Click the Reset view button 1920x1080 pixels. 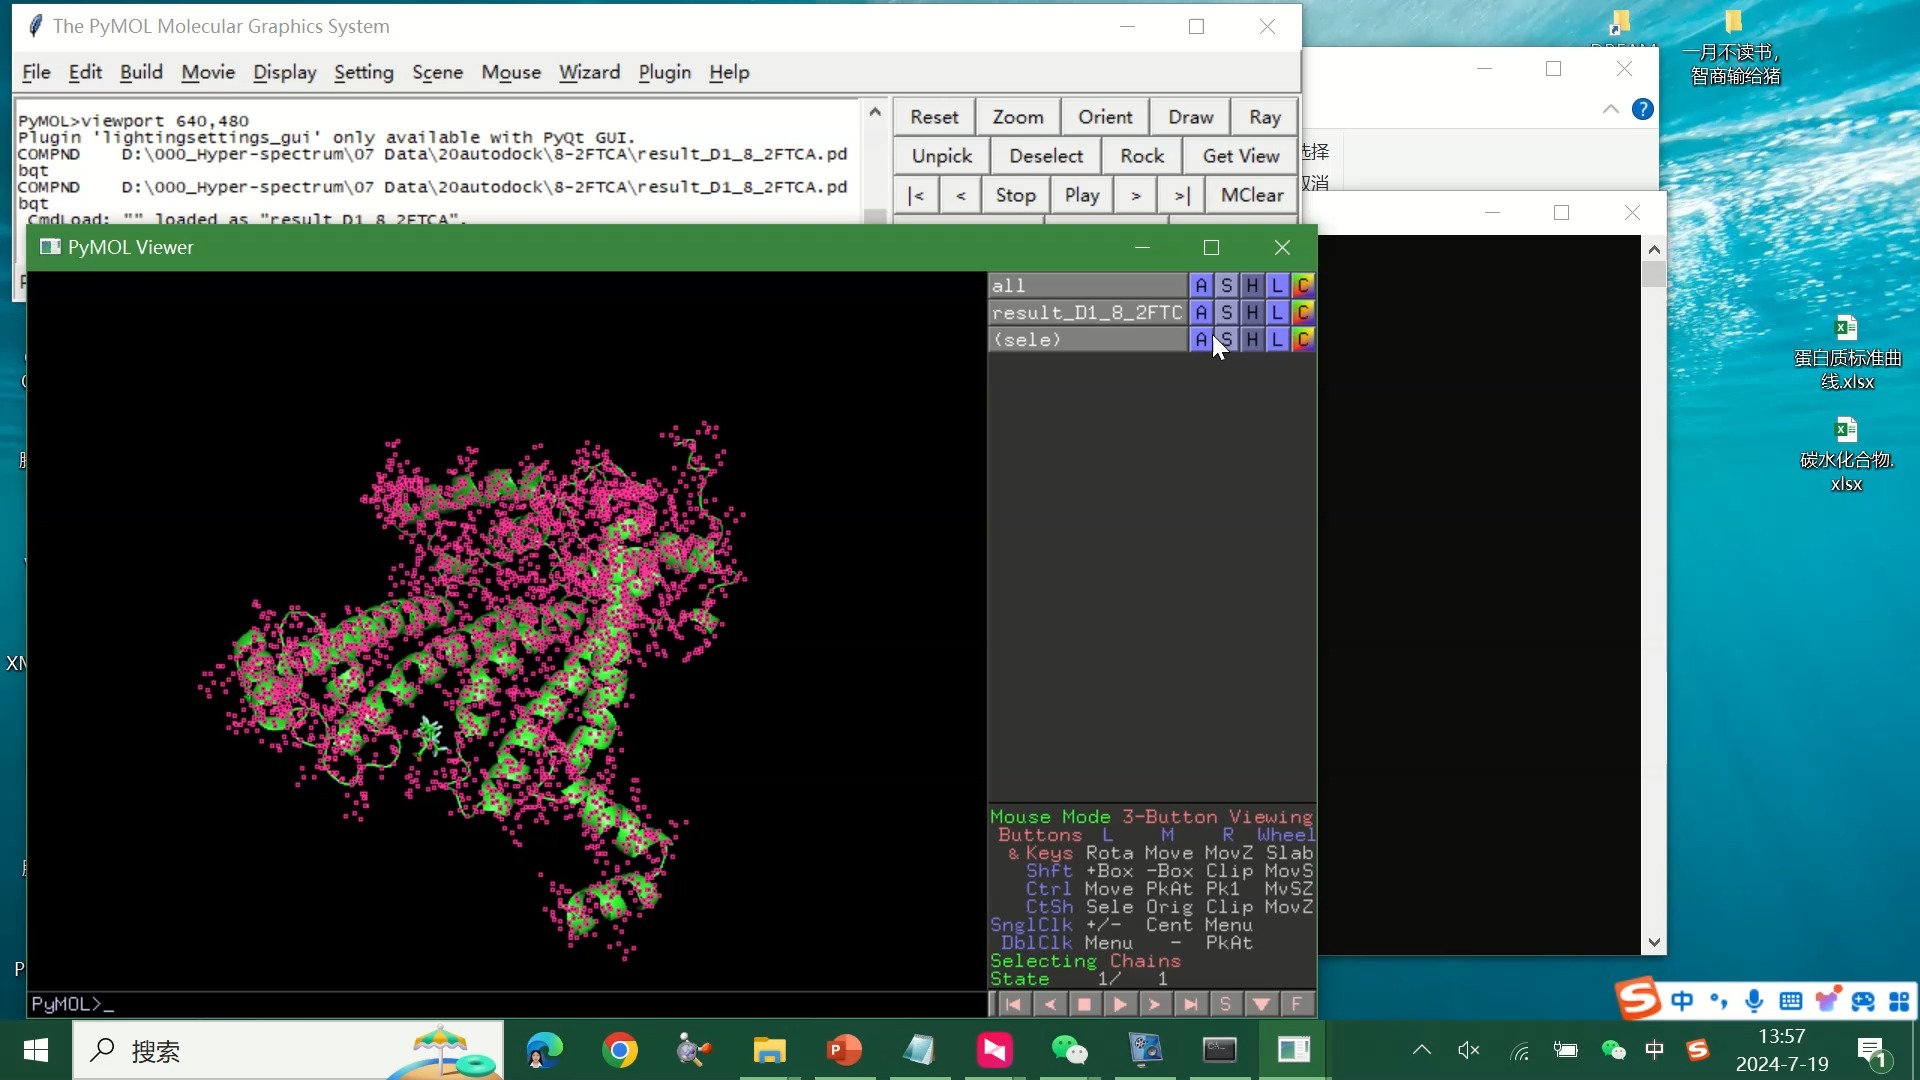click(x=935, y=116)
